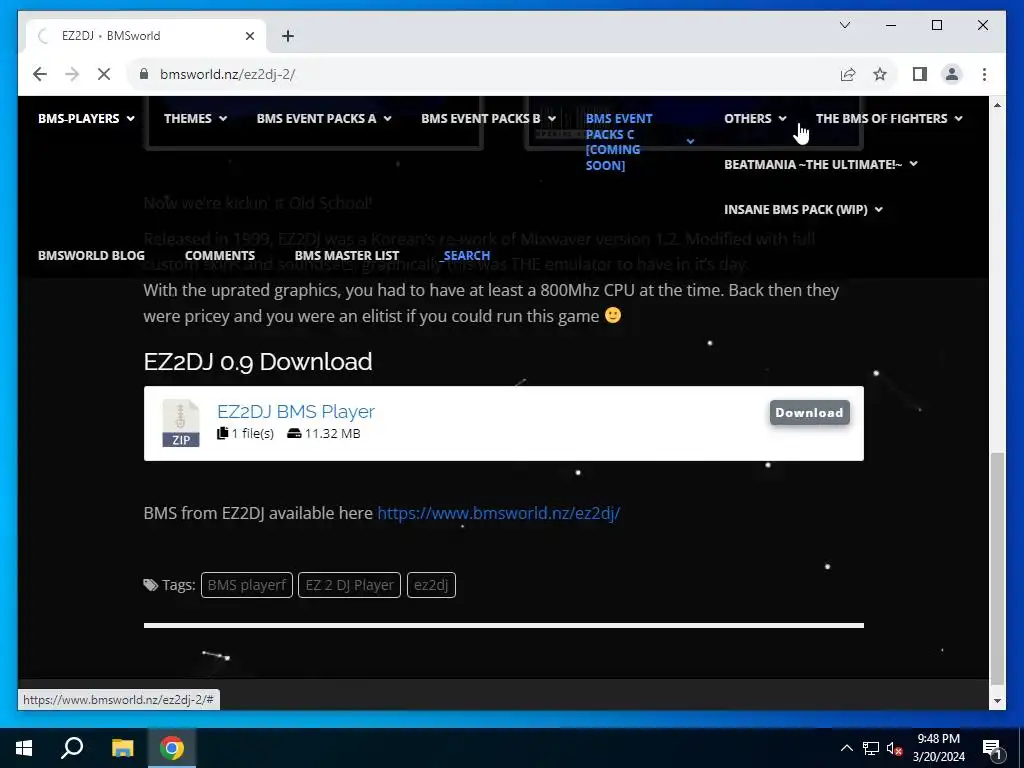Open Windows taskbar search
This screenshot has height=768, width=1024.
(72, 748)
